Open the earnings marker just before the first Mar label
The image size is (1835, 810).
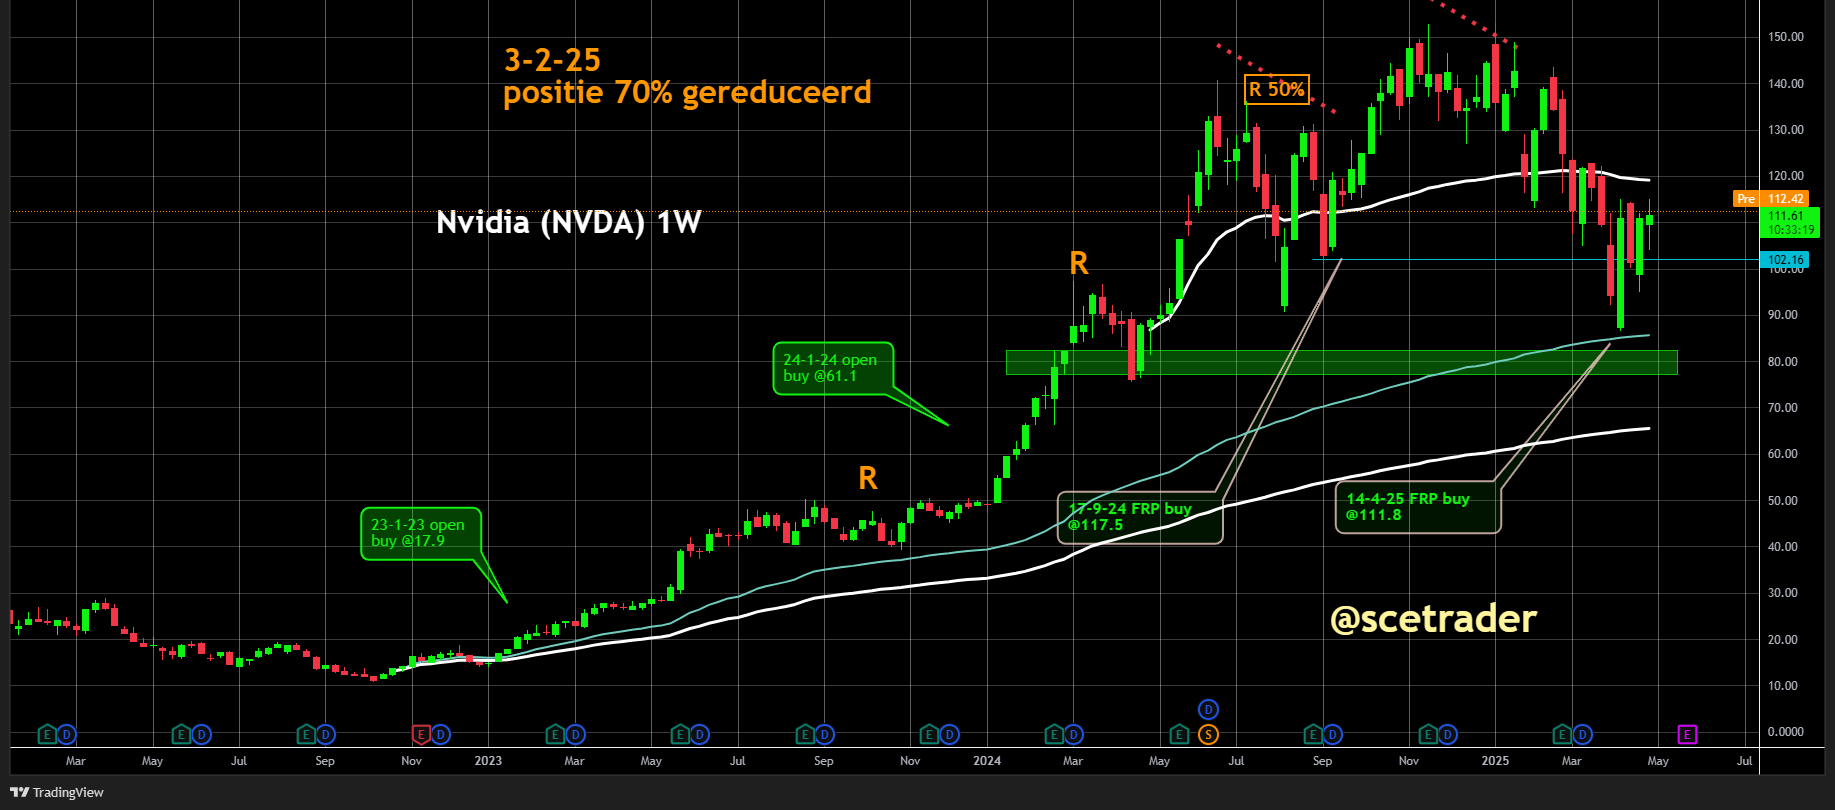click(46, 735)
